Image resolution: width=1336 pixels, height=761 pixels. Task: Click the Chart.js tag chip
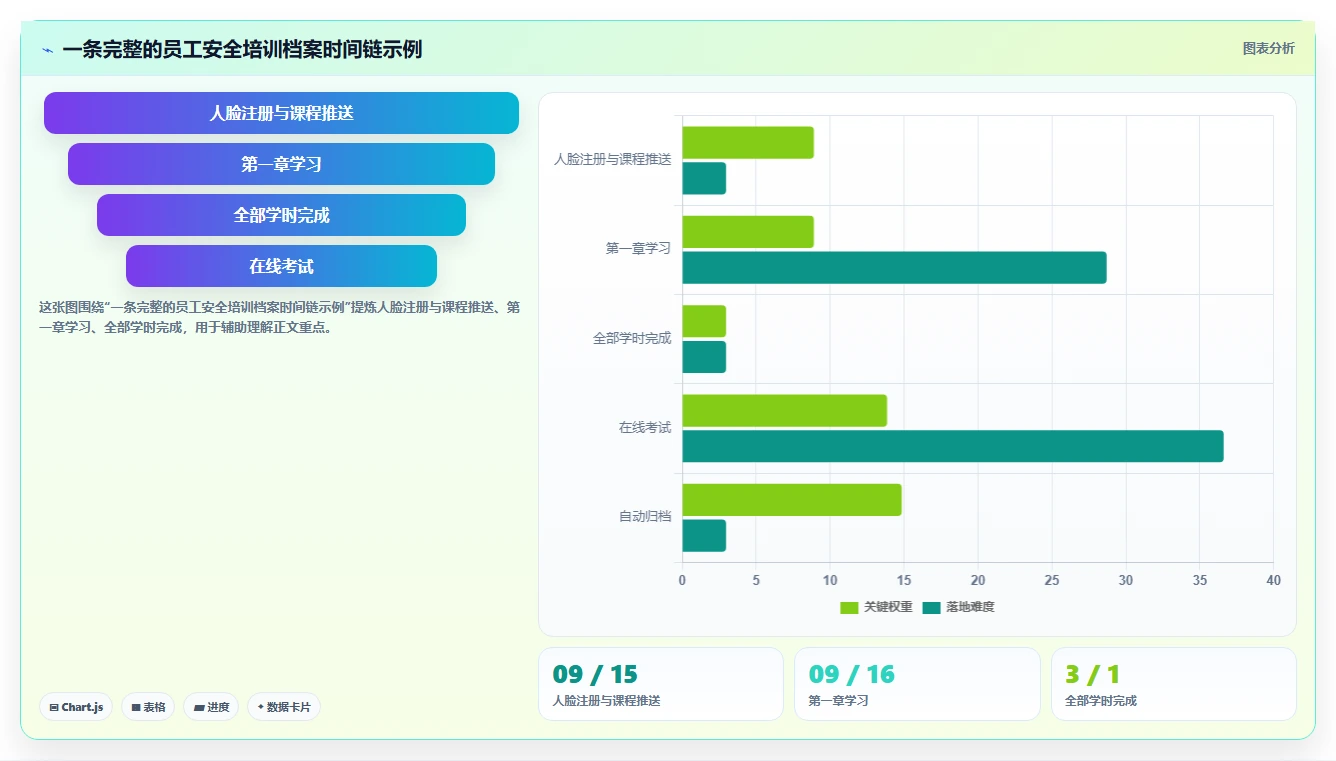(76, 707)
